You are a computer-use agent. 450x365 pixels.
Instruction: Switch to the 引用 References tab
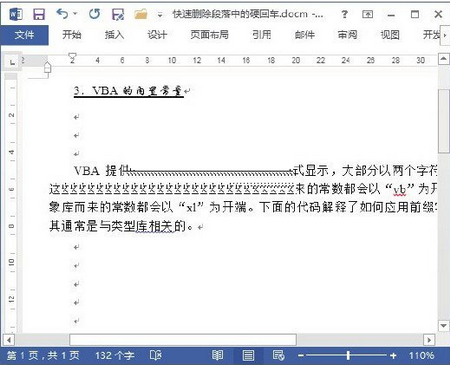coord(262,35)
